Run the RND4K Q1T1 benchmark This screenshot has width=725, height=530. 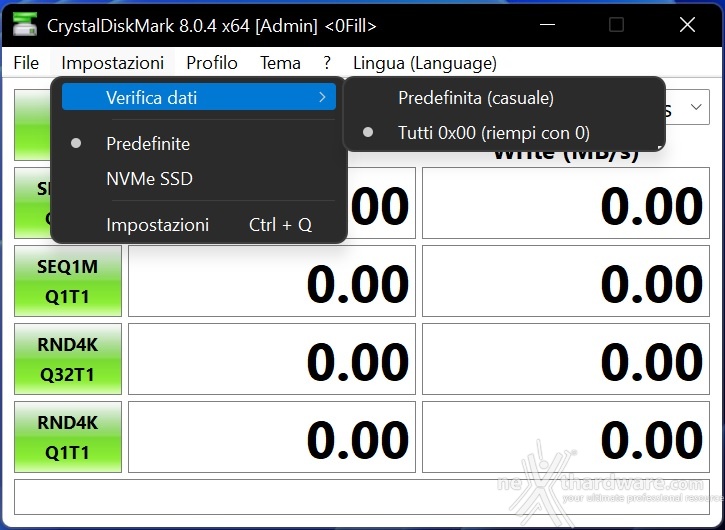(x=68, y=437)
